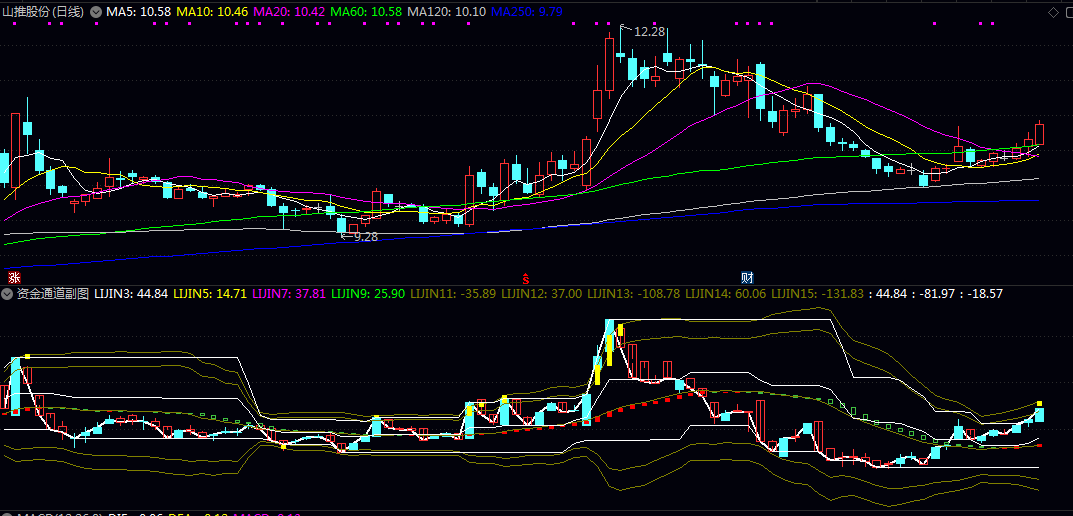
Task: Click the MA20 magenta indicator label
Action: click(x=289, y=11)
